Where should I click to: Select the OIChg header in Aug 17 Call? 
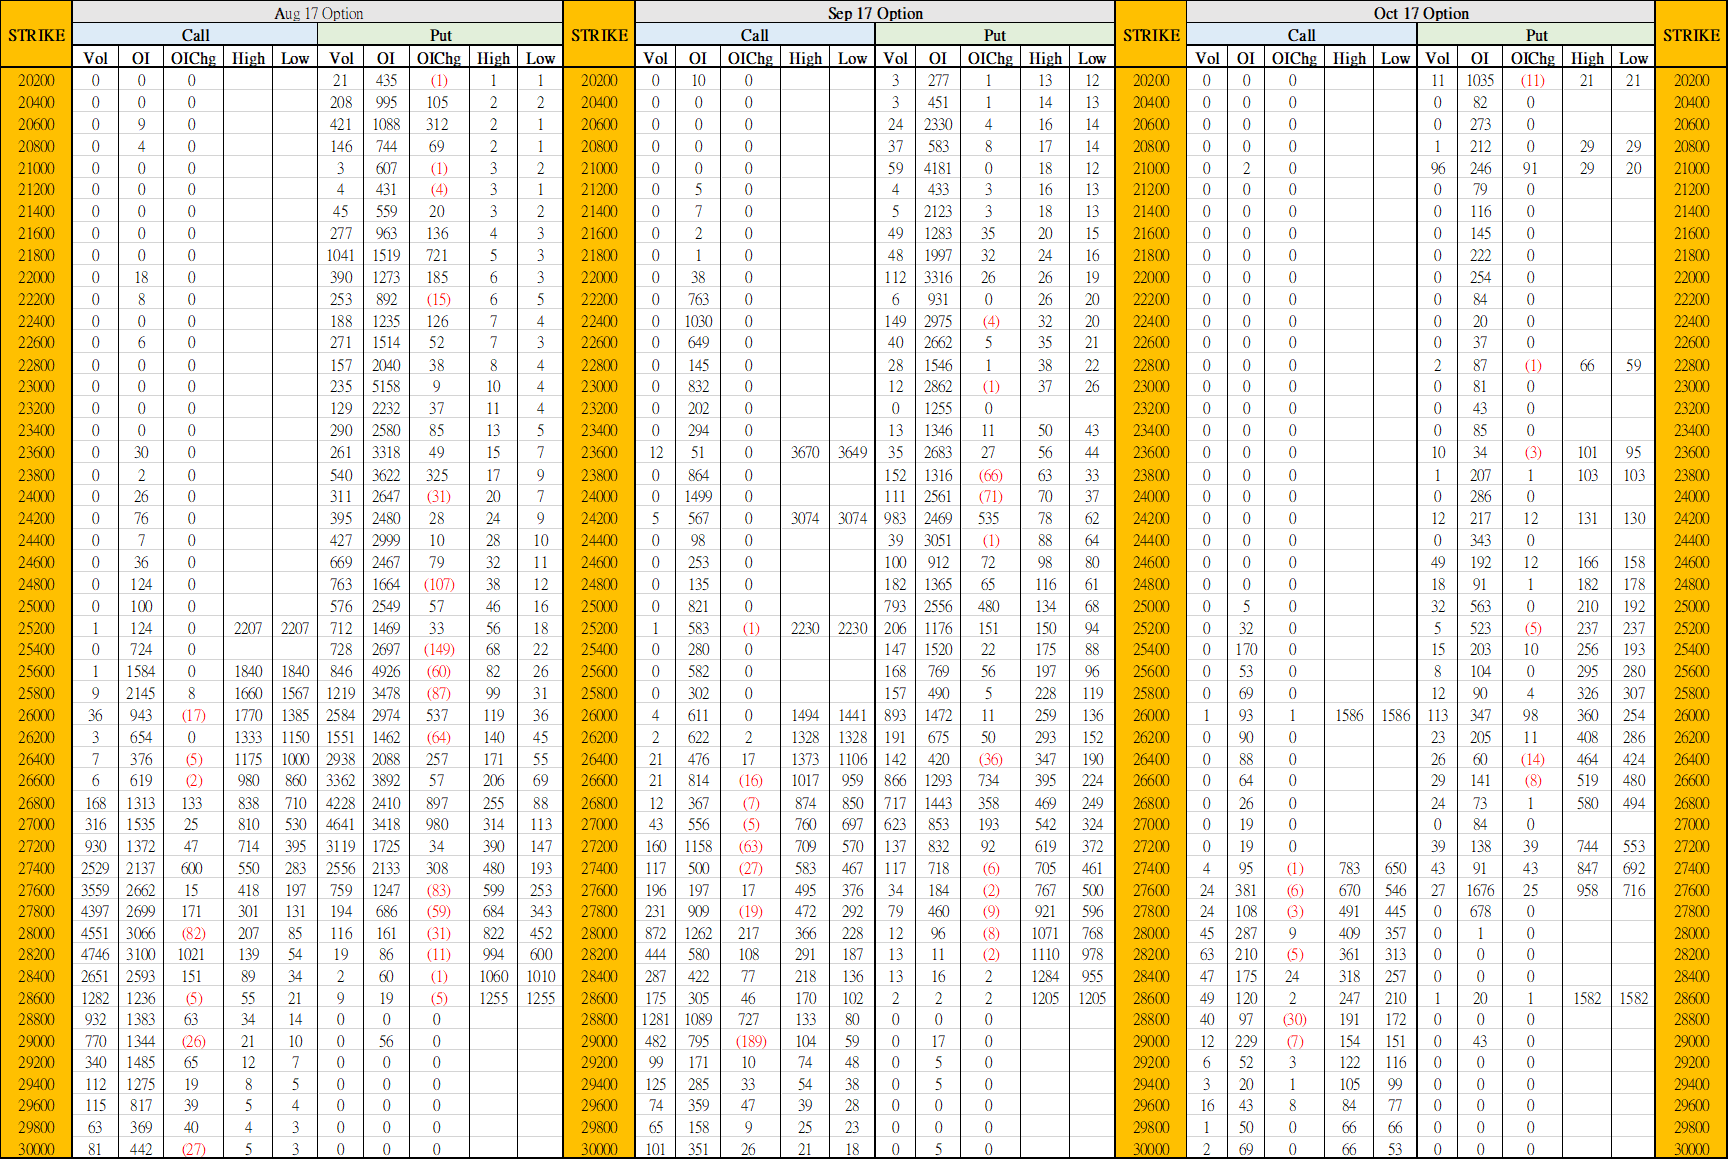tap(192, 58)
